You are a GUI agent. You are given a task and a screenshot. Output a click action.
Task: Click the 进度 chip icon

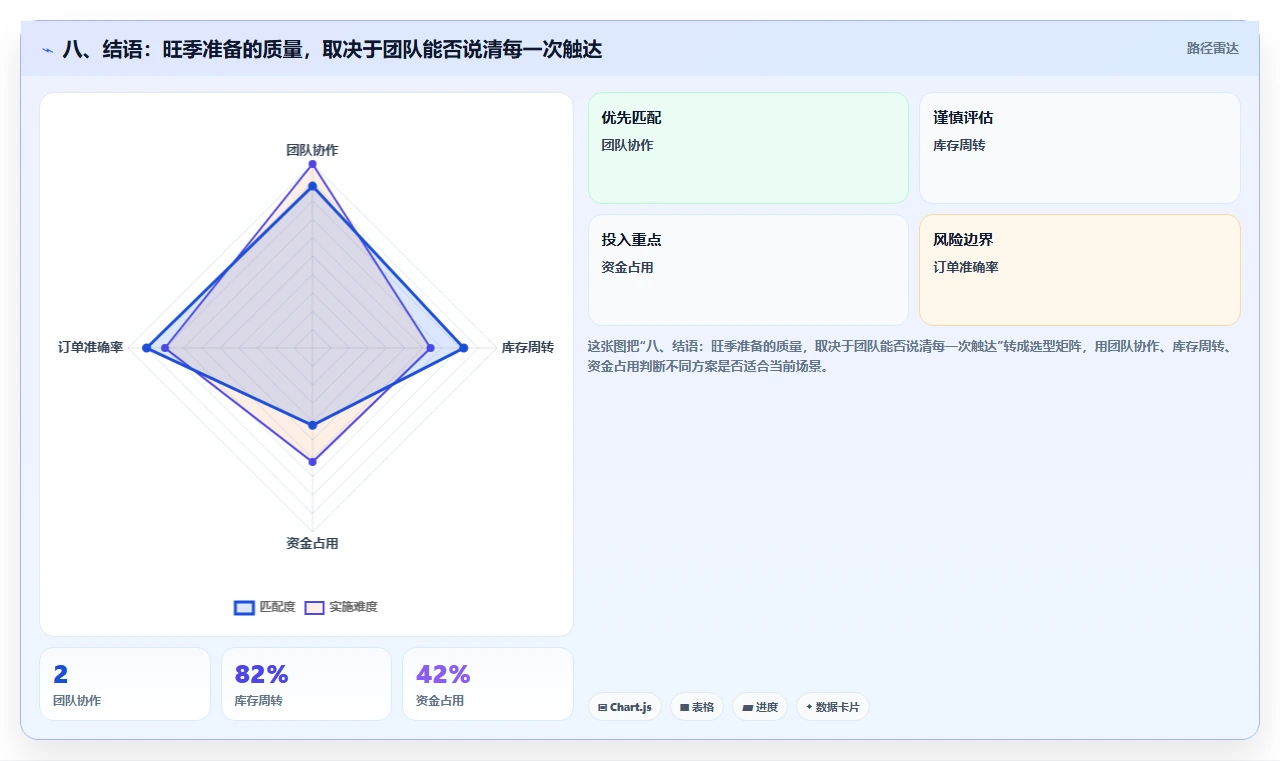point(747,707)
